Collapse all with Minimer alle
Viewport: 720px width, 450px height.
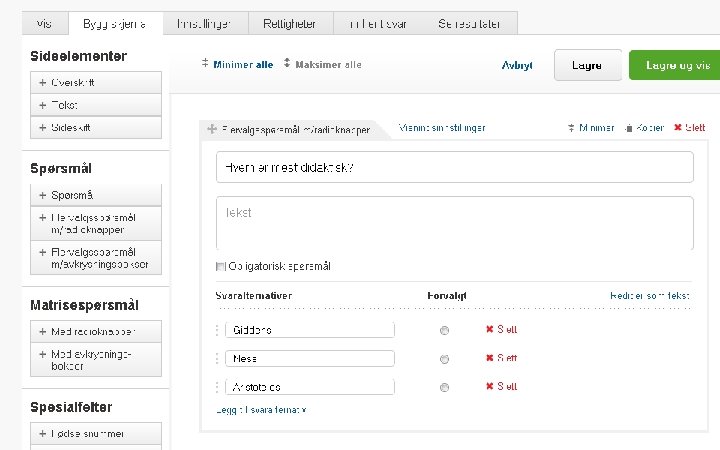tap(237, 64)
